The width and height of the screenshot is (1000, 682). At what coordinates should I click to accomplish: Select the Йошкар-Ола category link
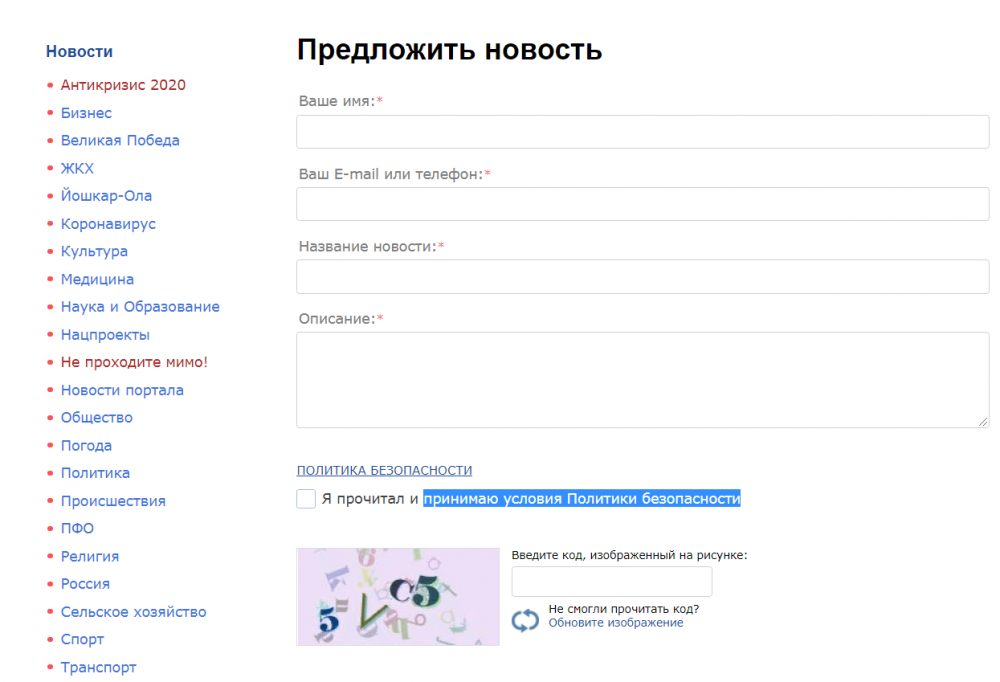click(106, 197)
